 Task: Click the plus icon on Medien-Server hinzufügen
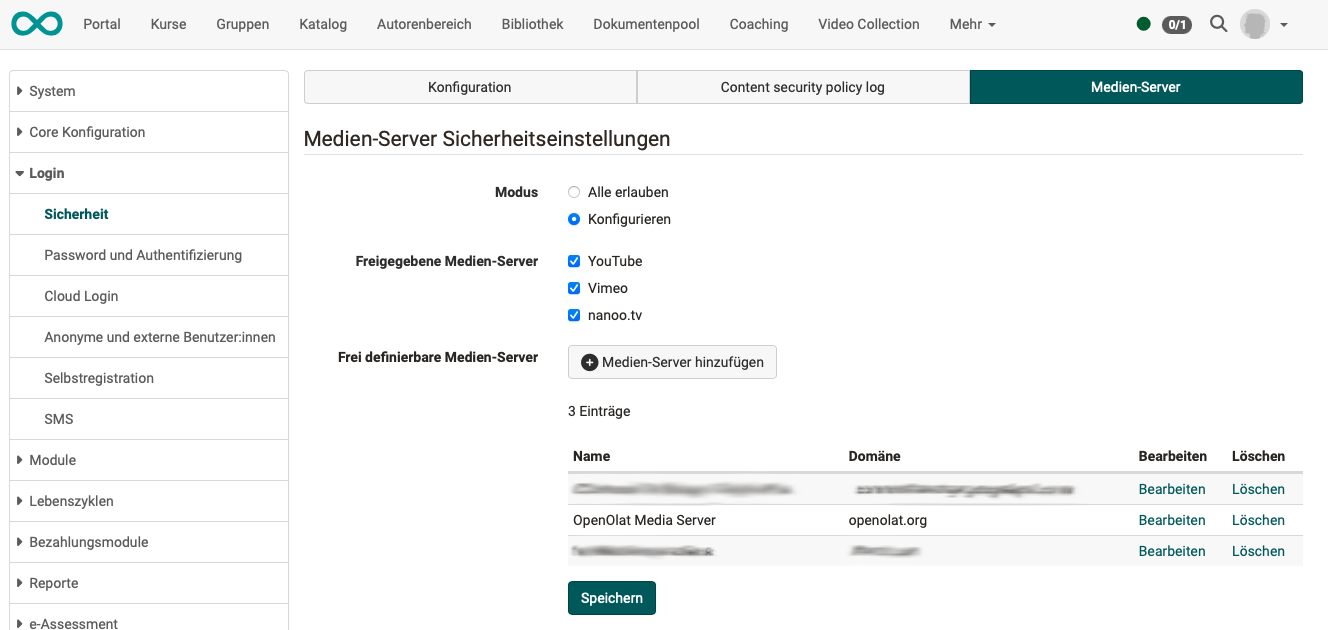tap(588, 362)
